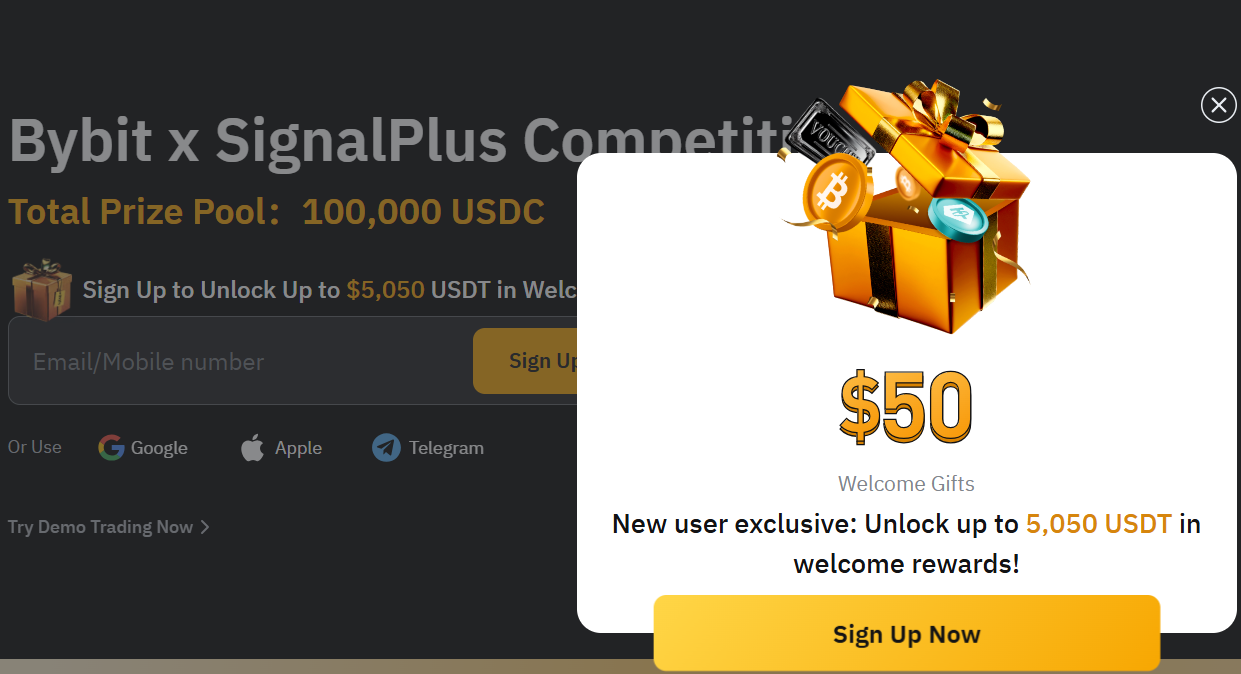Close the welcome gifts popup

coord(1218,105)
